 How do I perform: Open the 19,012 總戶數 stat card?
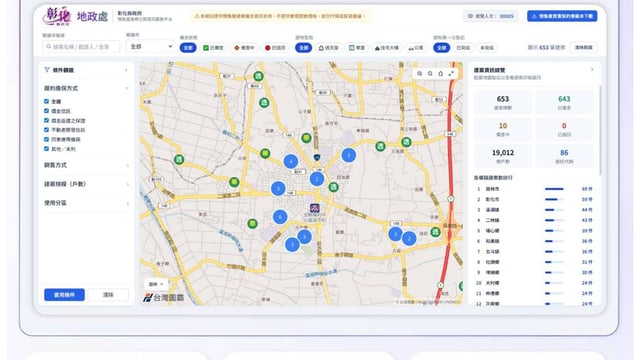[503, 156]
